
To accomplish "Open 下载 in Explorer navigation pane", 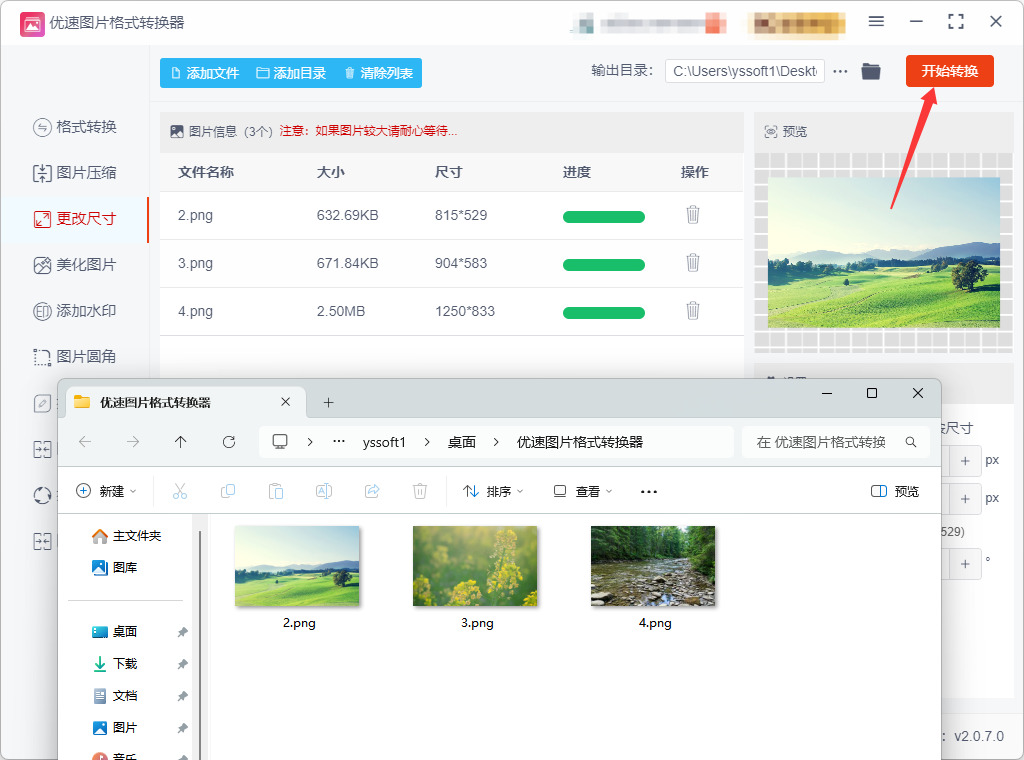I will [x=115, y=664].
